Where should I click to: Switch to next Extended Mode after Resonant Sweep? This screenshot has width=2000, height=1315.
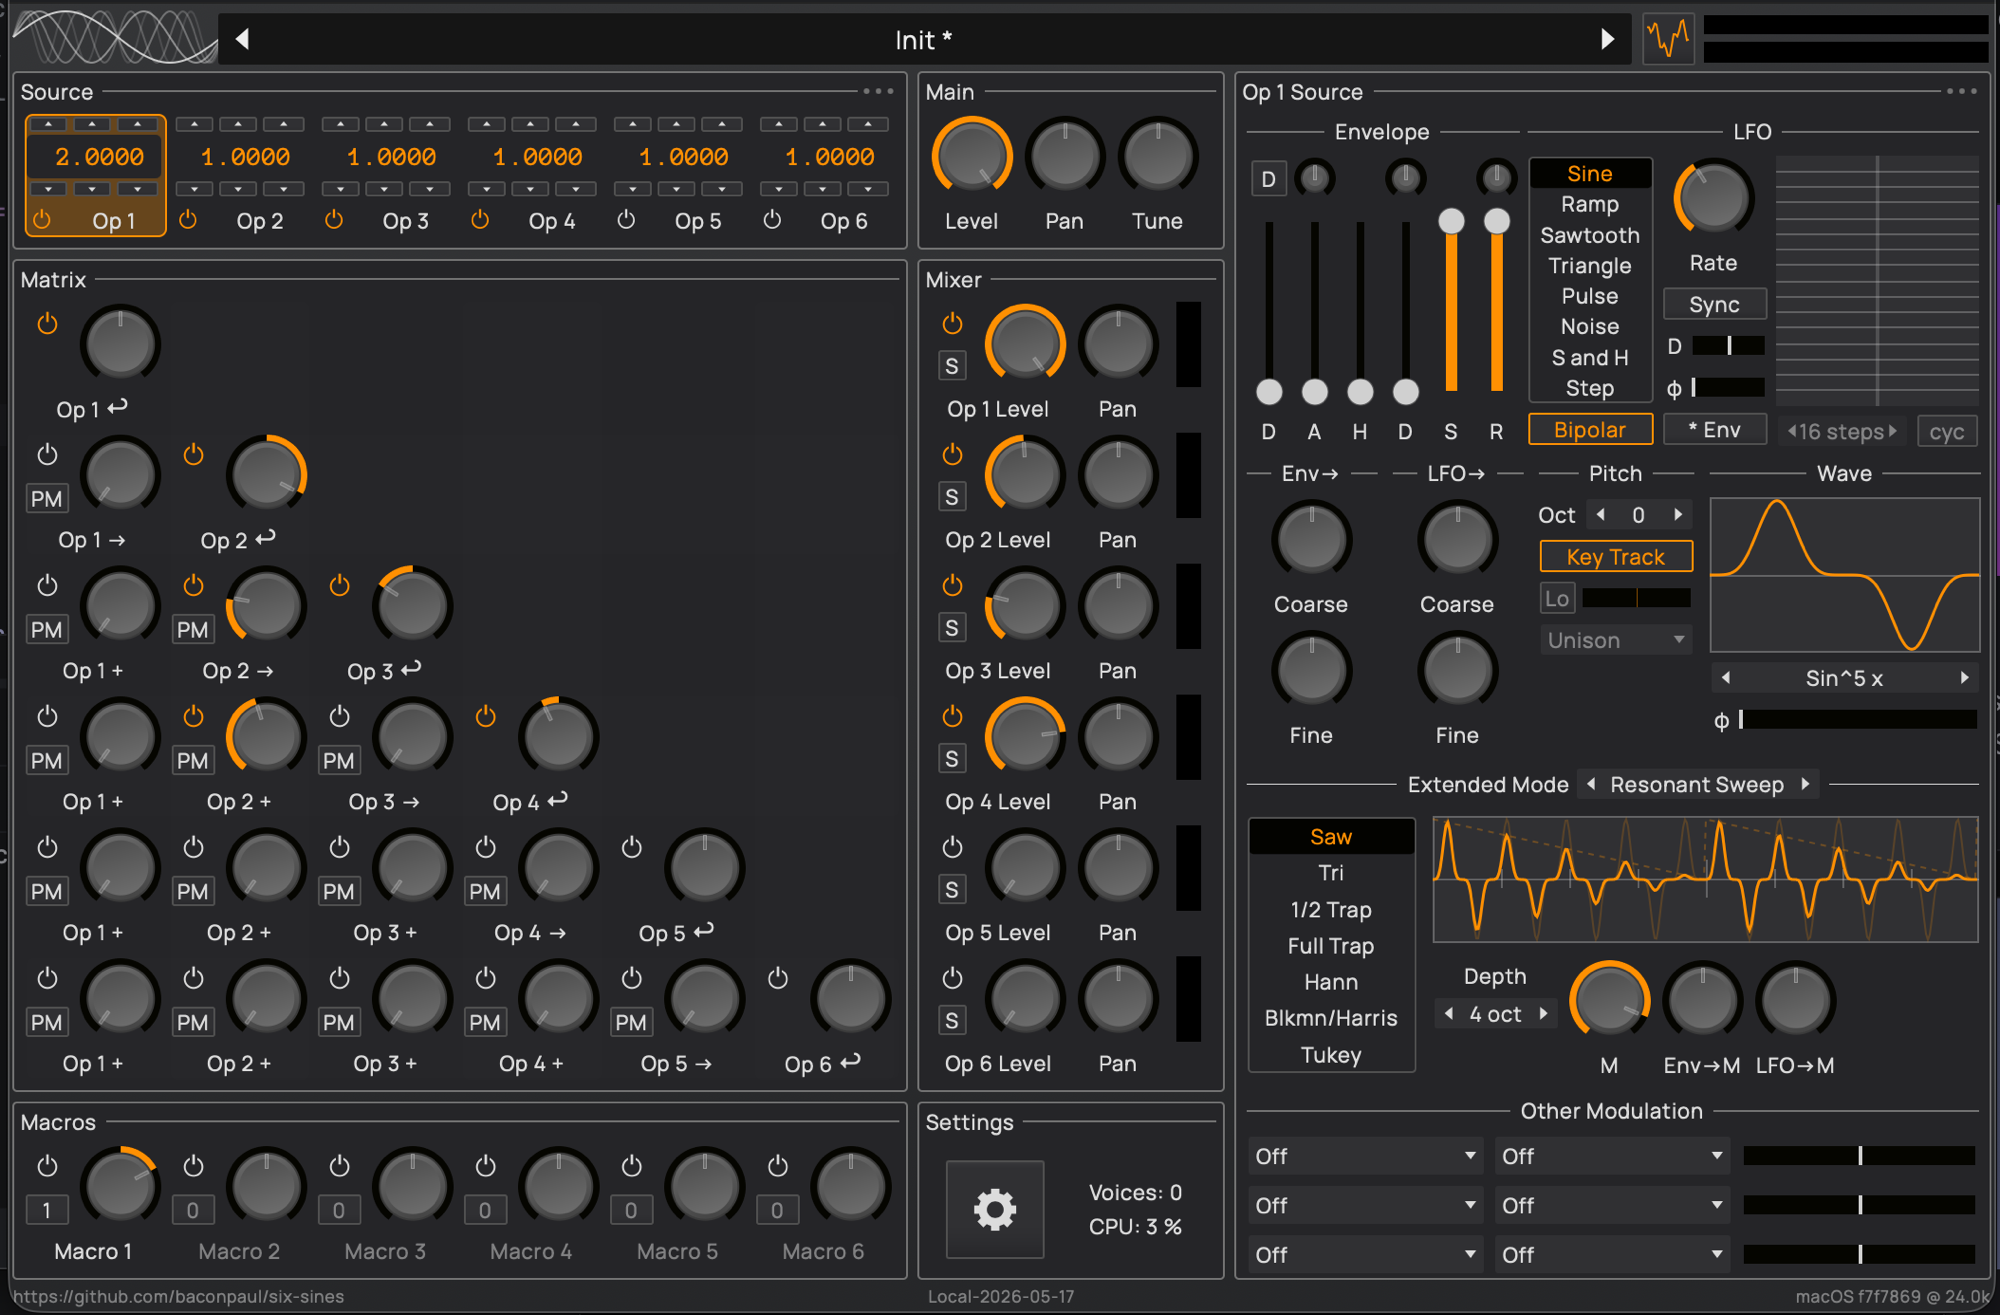tap(1805, 784)
